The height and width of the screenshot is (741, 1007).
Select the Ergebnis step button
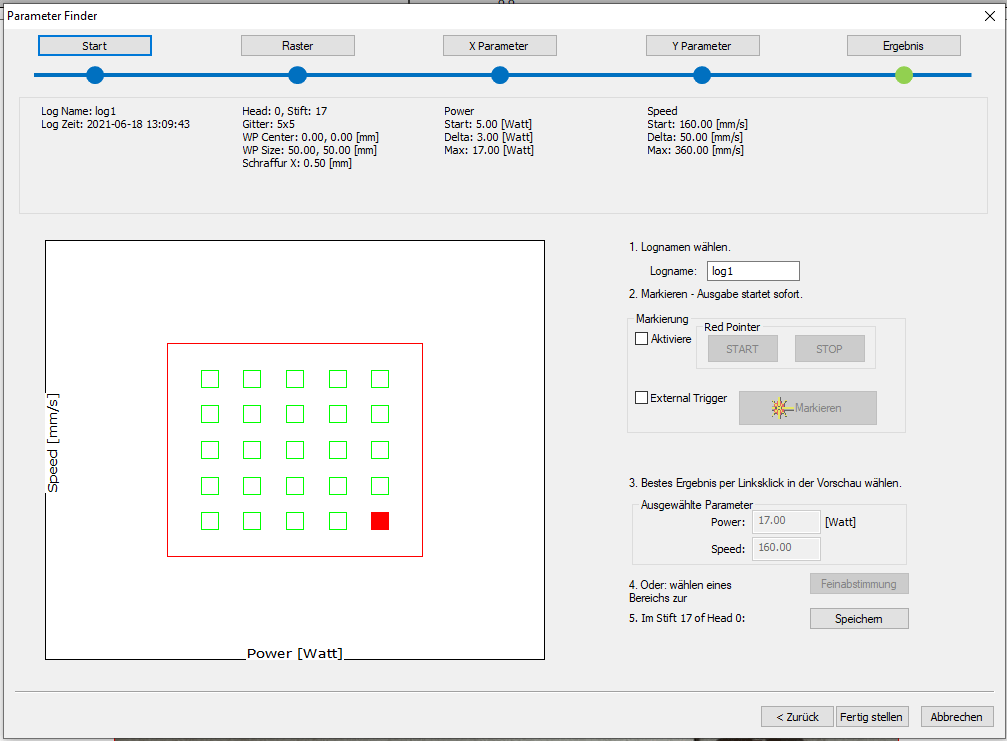click(x=904, y=46)
